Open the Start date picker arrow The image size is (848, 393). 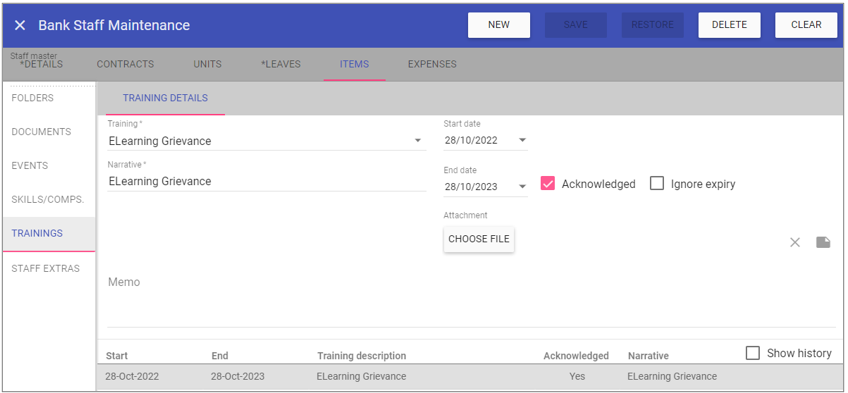tap(522, 140)
